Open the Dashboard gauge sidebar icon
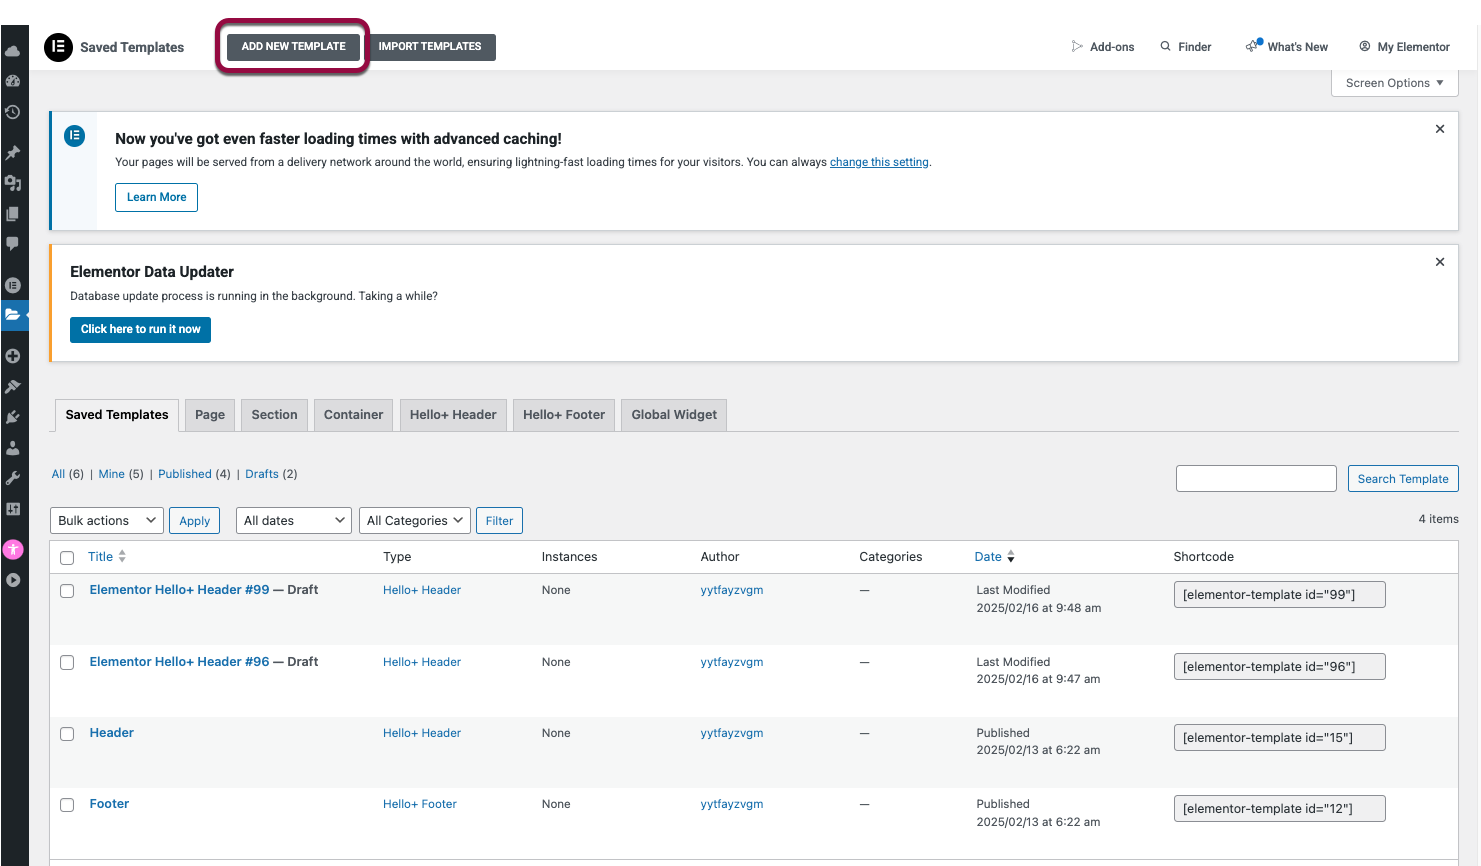1481x866 pixels. (13, 81)
